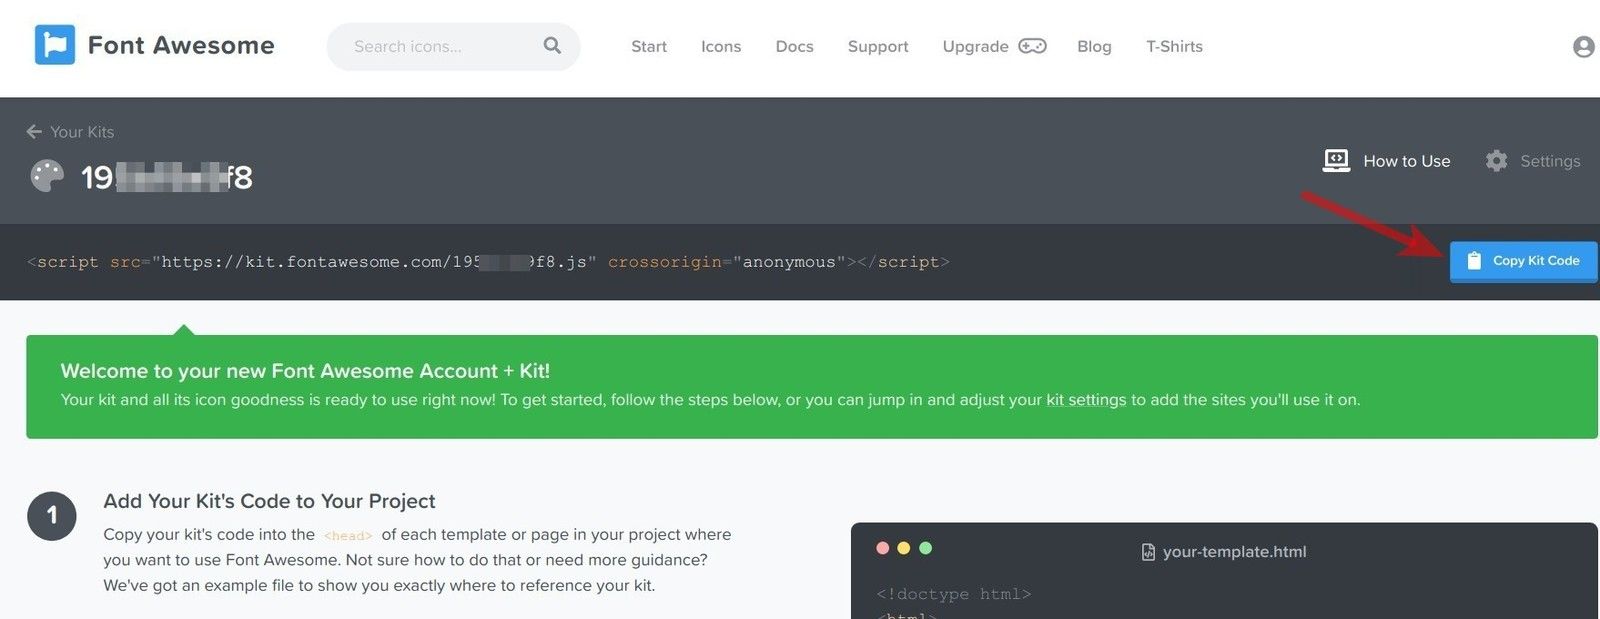Click the palette icon beside the kit name
1600x619 pixels.
[47, 176]
